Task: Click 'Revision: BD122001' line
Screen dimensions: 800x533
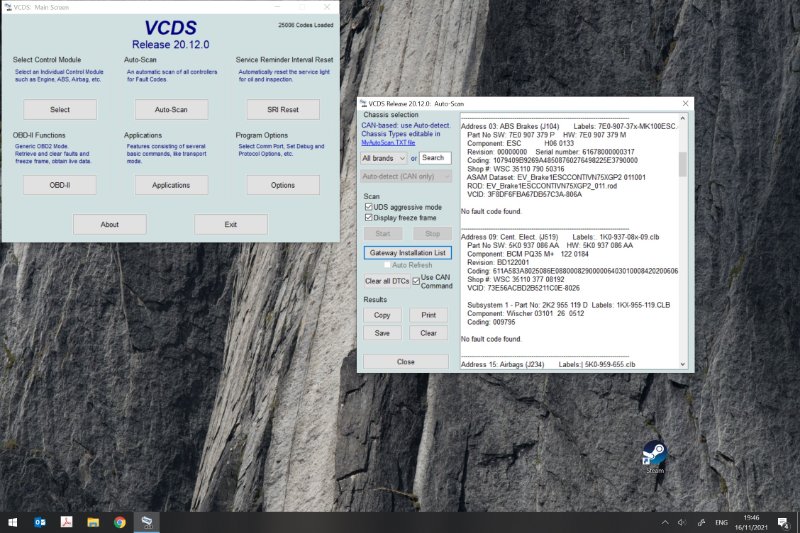Action: point(498,262)
